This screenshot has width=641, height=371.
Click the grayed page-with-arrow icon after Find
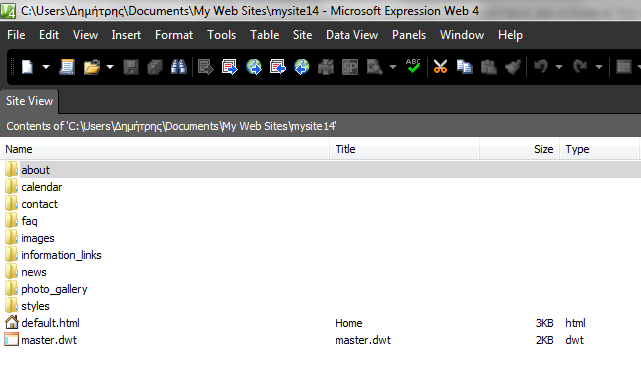tap(206, 67)
